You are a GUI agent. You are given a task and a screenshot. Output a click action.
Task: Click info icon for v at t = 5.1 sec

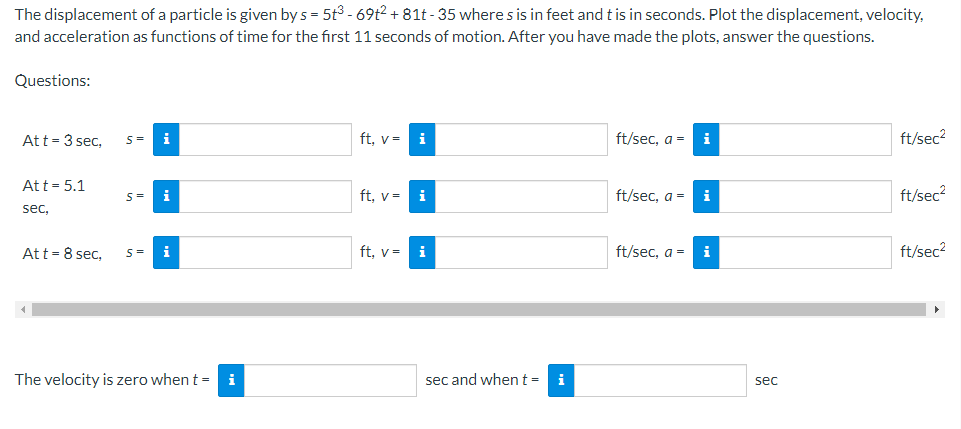pos(422,196)
